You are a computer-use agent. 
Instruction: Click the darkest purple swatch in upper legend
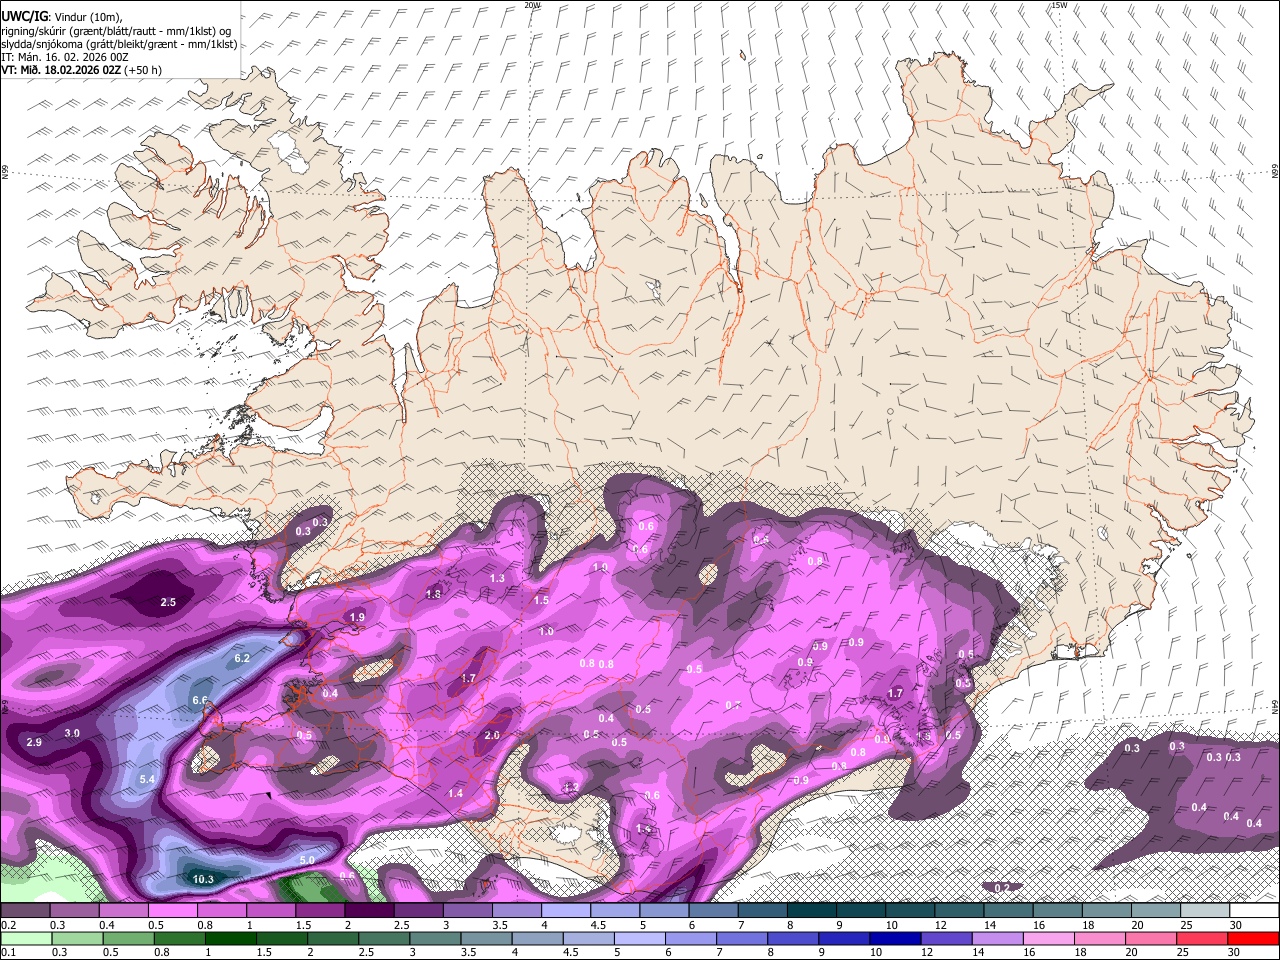369,911
